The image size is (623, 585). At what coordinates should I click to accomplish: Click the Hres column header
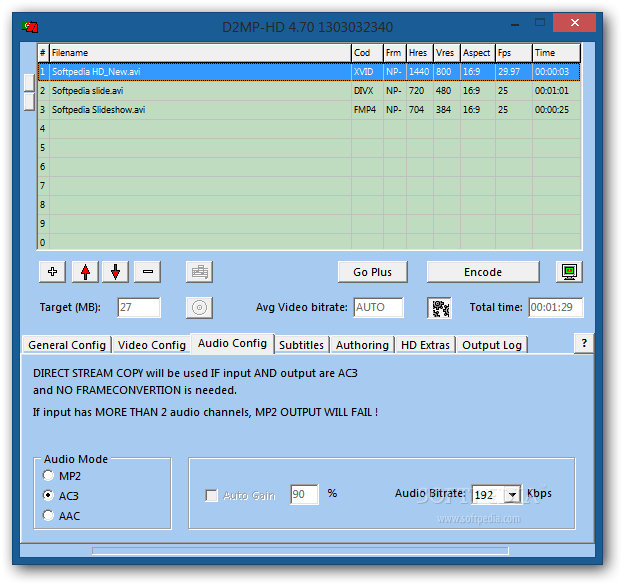point(420,53)
